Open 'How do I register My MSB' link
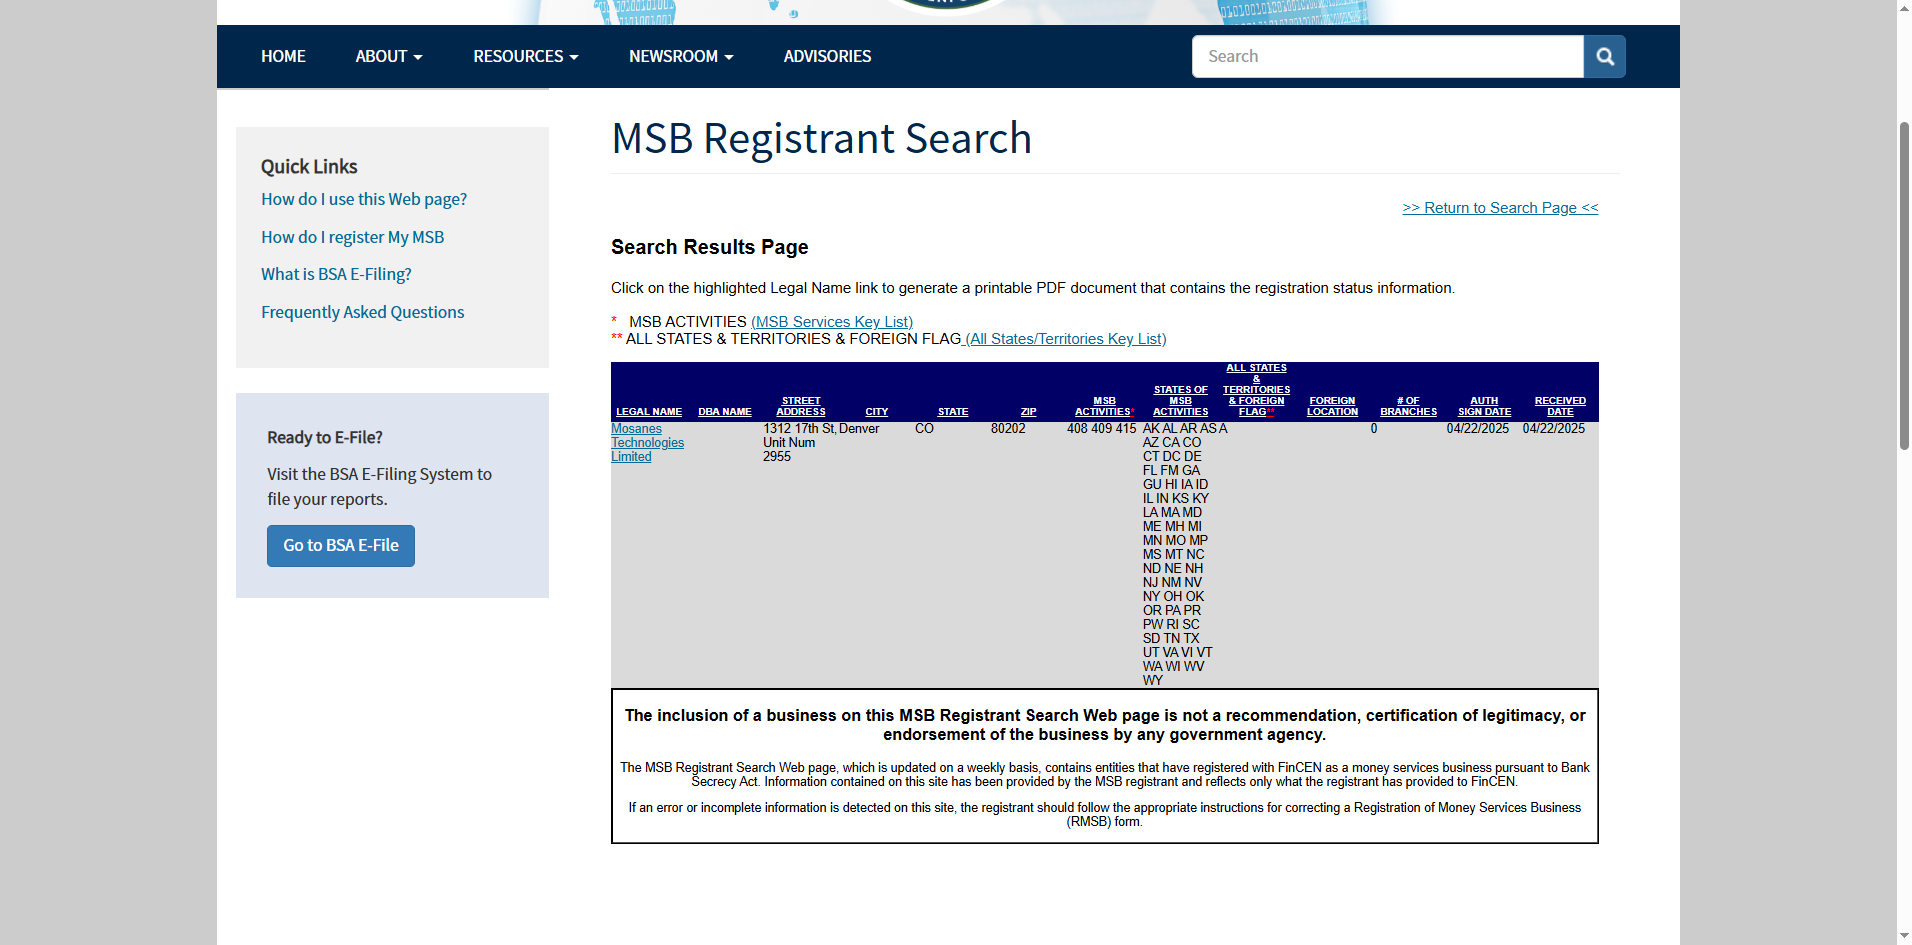1912x945 pixels. click(x=353, y=237)
